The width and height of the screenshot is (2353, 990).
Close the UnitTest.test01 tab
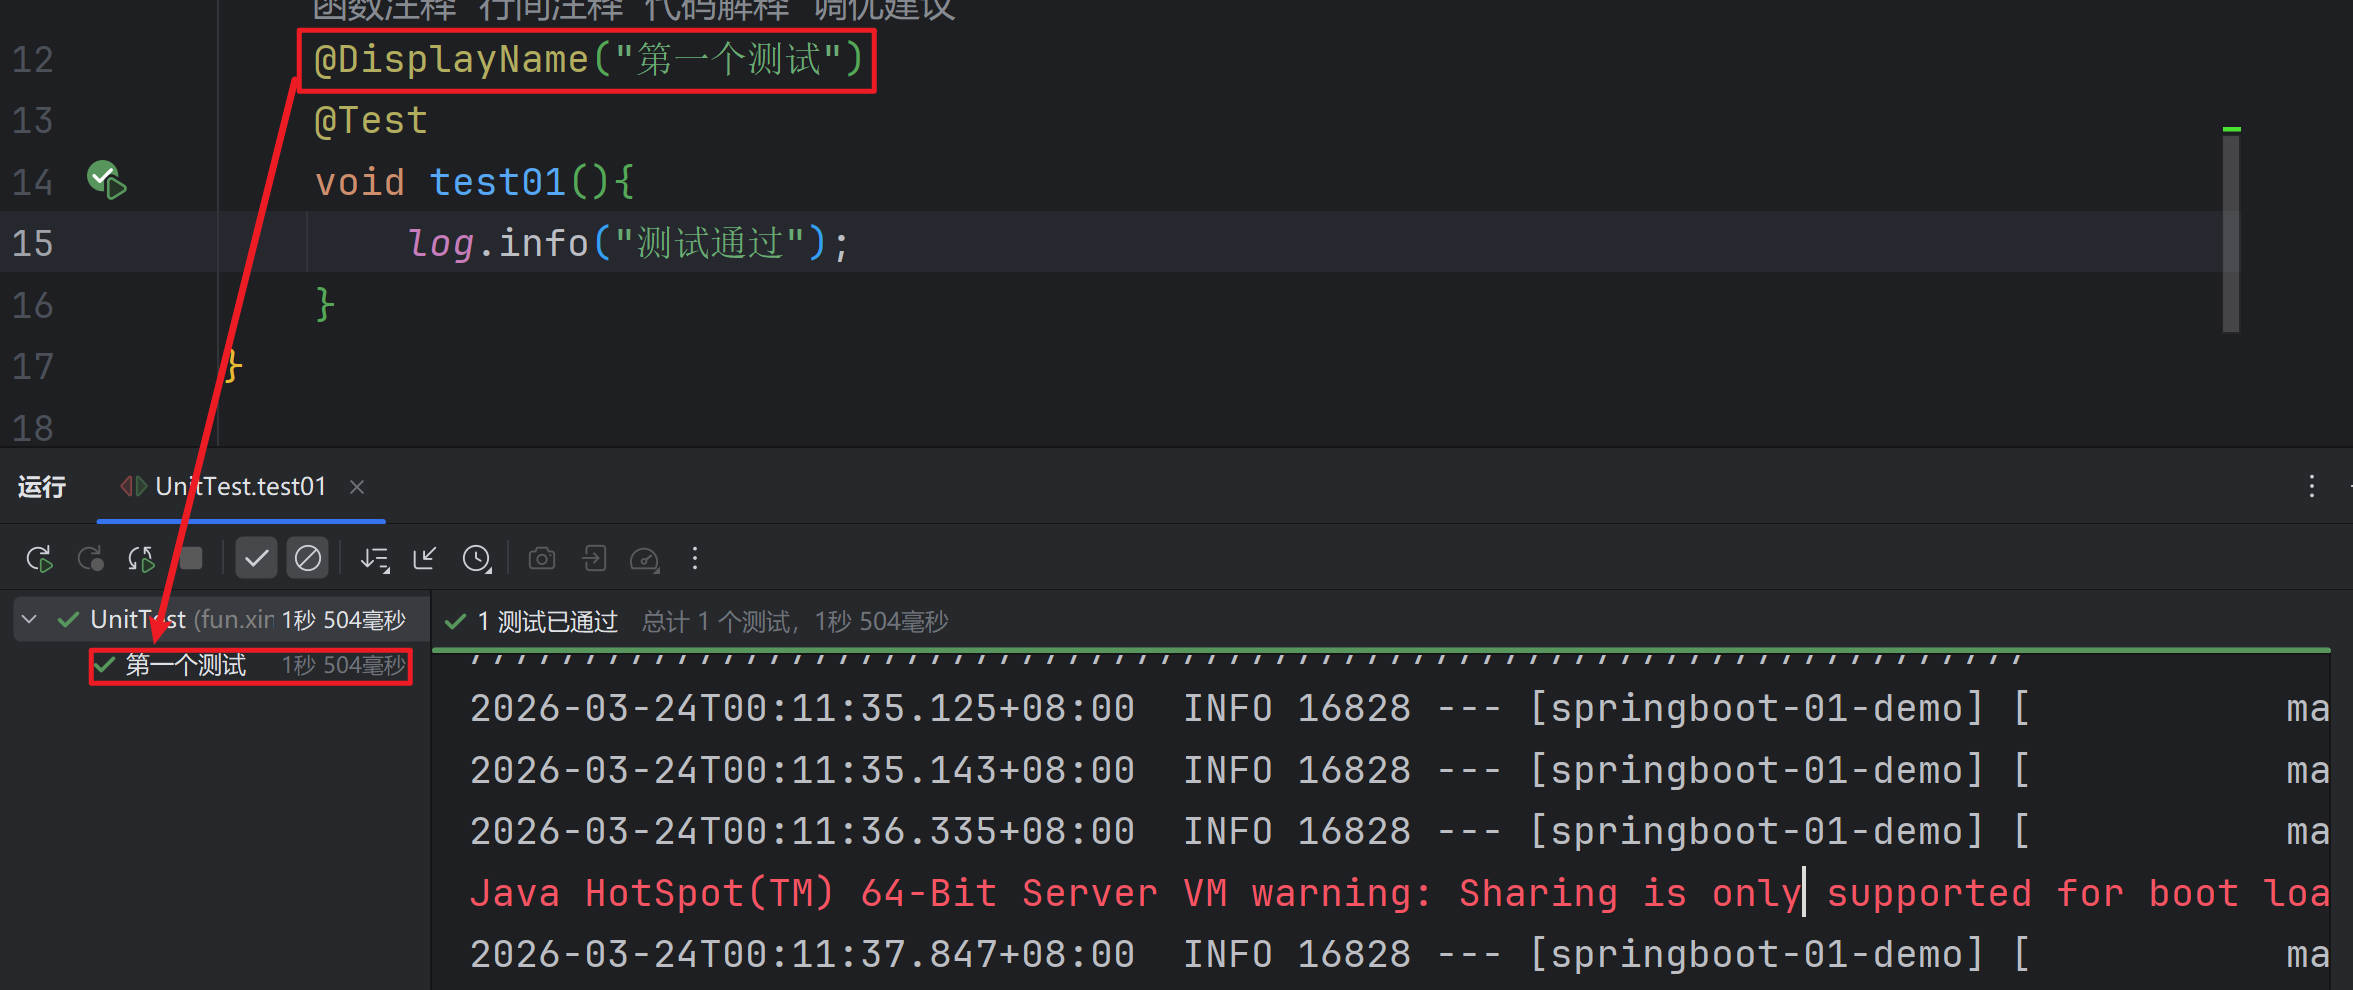[x=357, y=487]
